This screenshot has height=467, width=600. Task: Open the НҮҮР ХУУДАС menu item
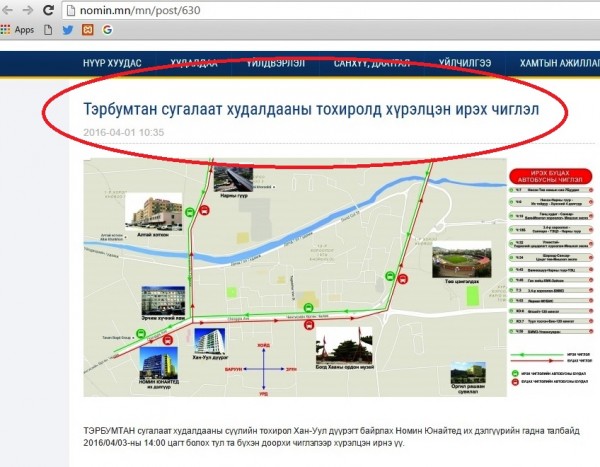[x=112, y=63]
